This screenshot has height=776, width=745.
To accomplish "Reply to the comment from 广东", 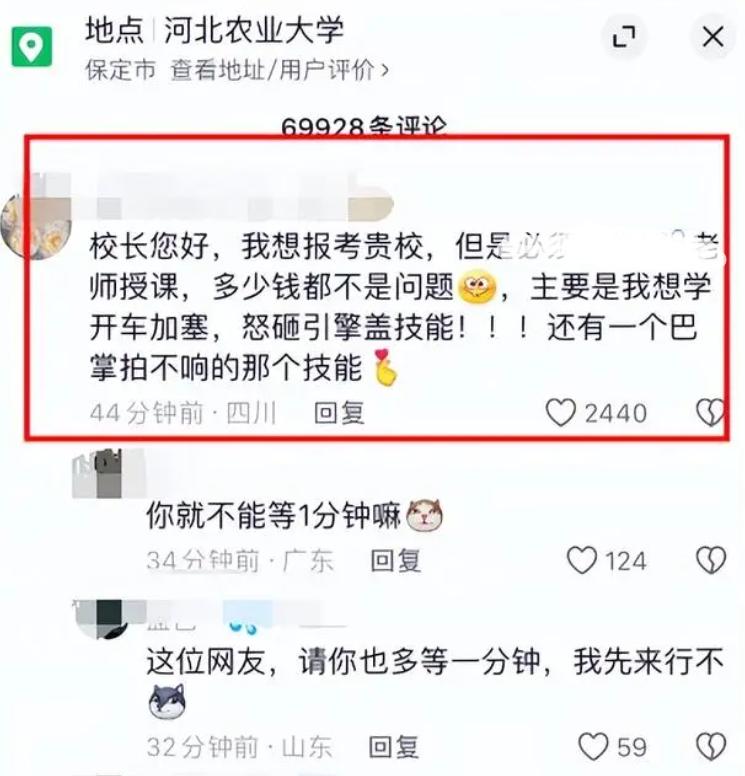I will click(x=396, y=560).
